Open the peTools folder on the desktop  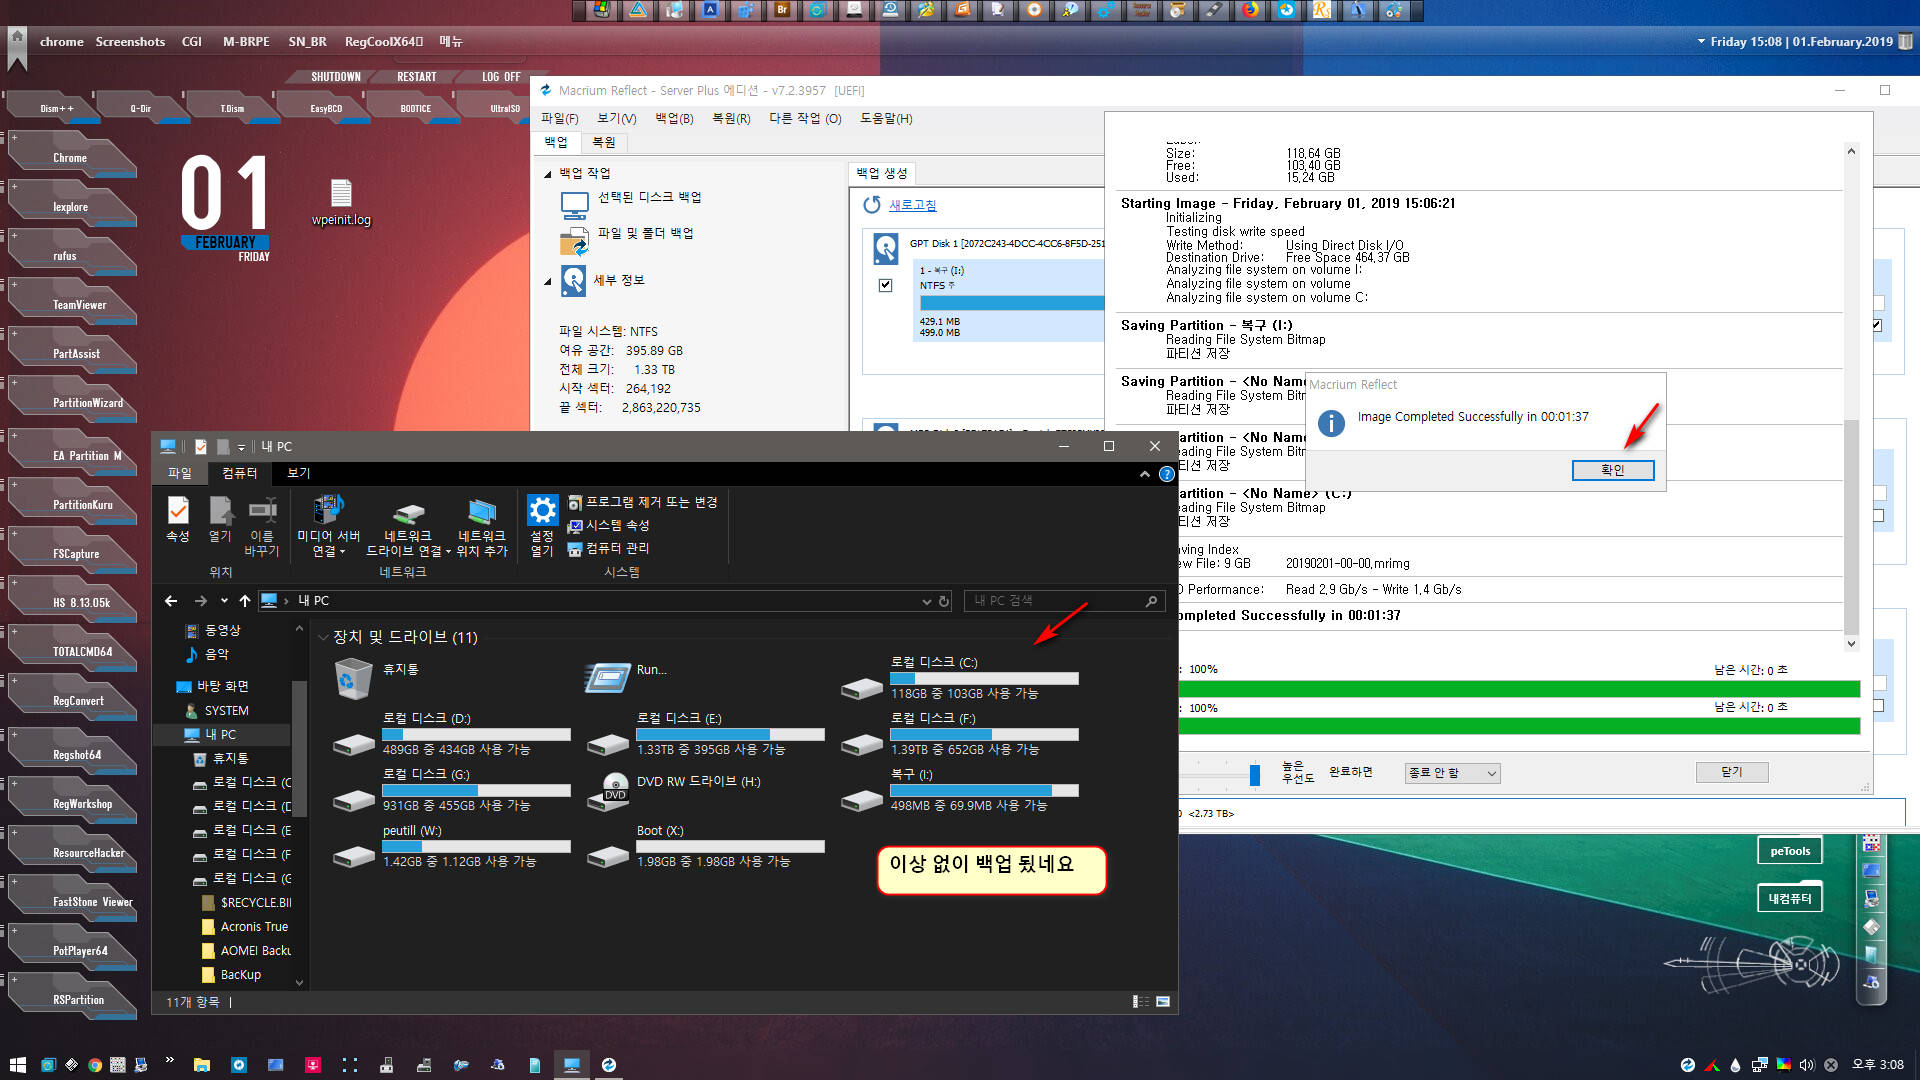click(x=1790, y=851)
